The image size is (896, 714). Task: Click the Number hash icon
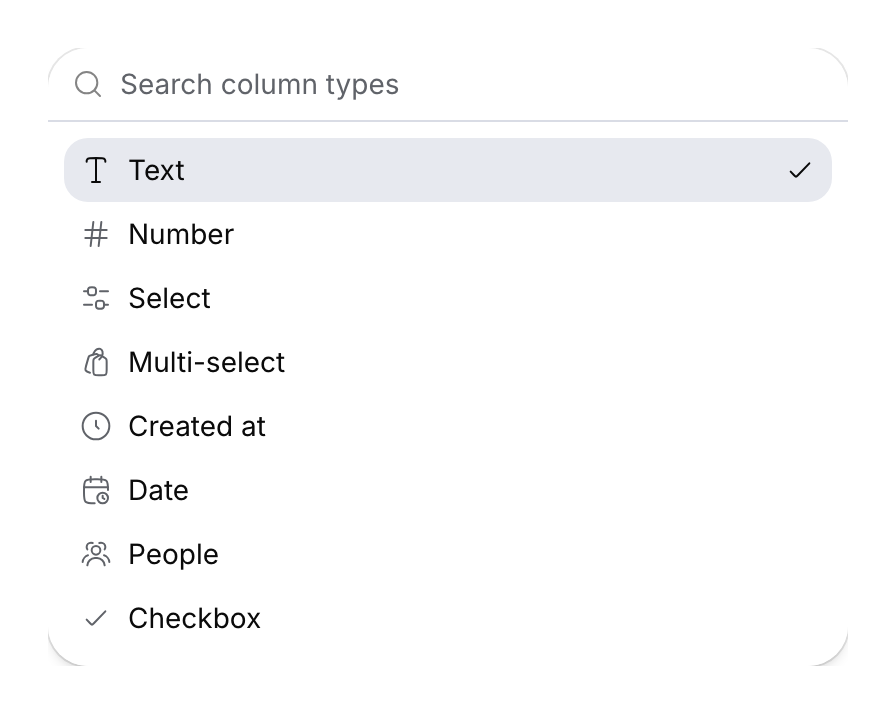click(x=96, y=234)
